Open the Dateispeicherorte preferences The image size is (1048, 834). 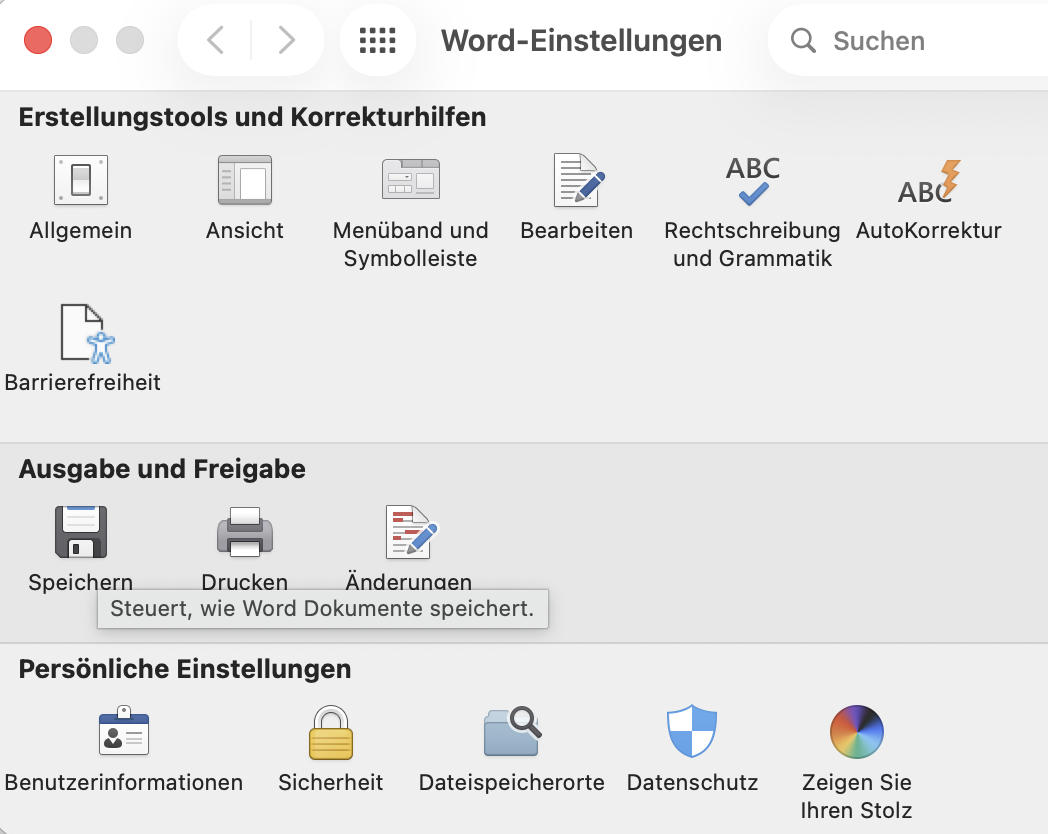point(511,733)
